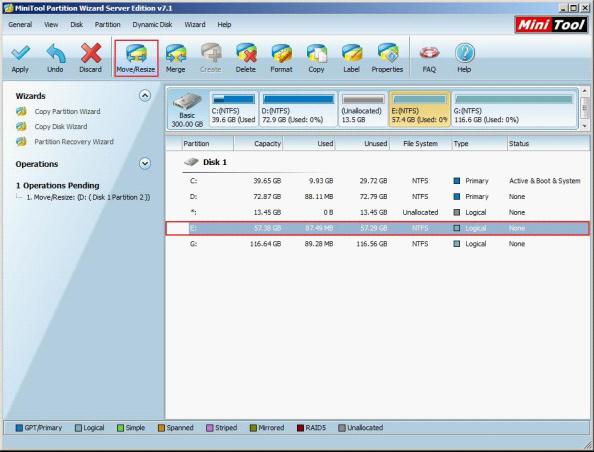Click the Disk 1 header label

pos(215,162)
